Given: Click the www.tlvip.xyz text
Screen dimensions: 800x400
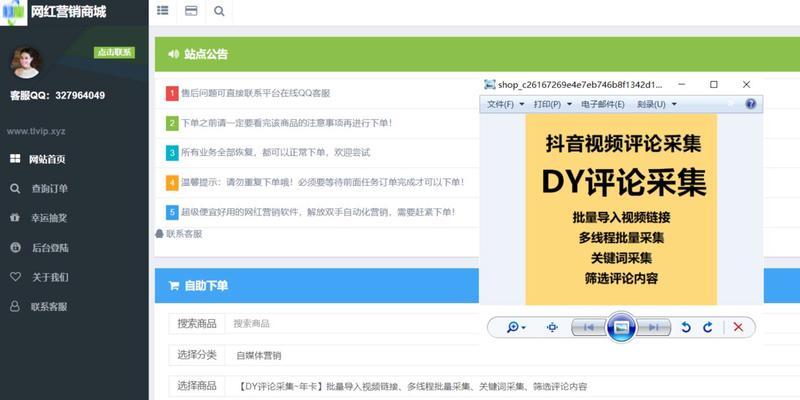Looking at the screenshot, I should 36,132.
